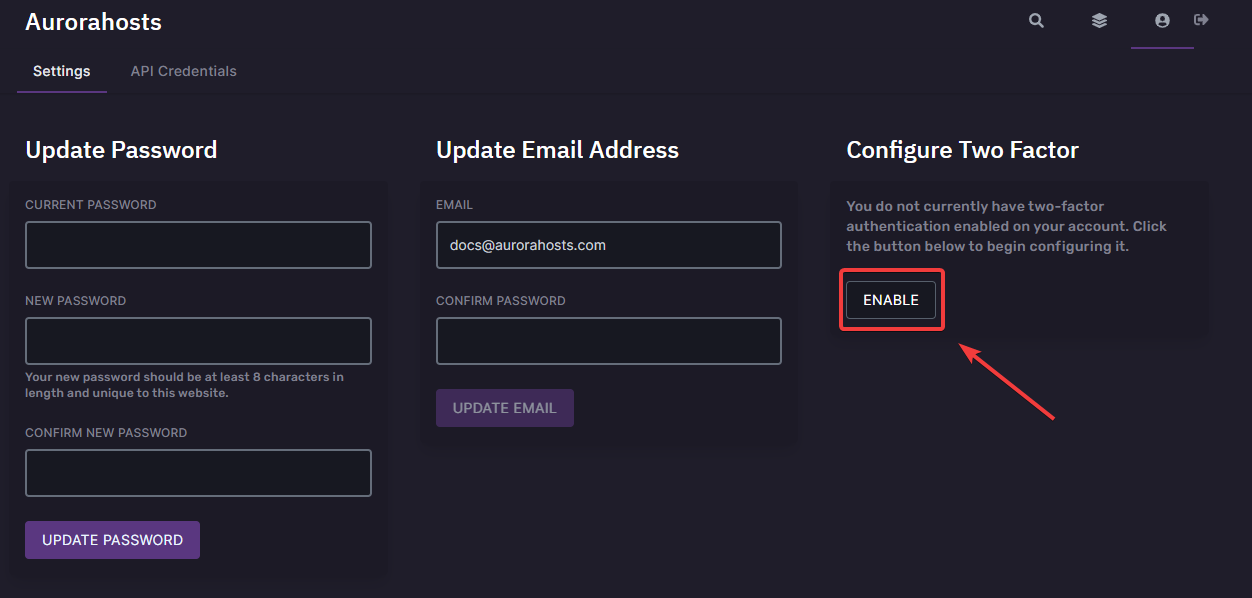Click the account user icon
Image resolution: width=1252 pixels, height=598 pixels.
[x=1162, y=21]
